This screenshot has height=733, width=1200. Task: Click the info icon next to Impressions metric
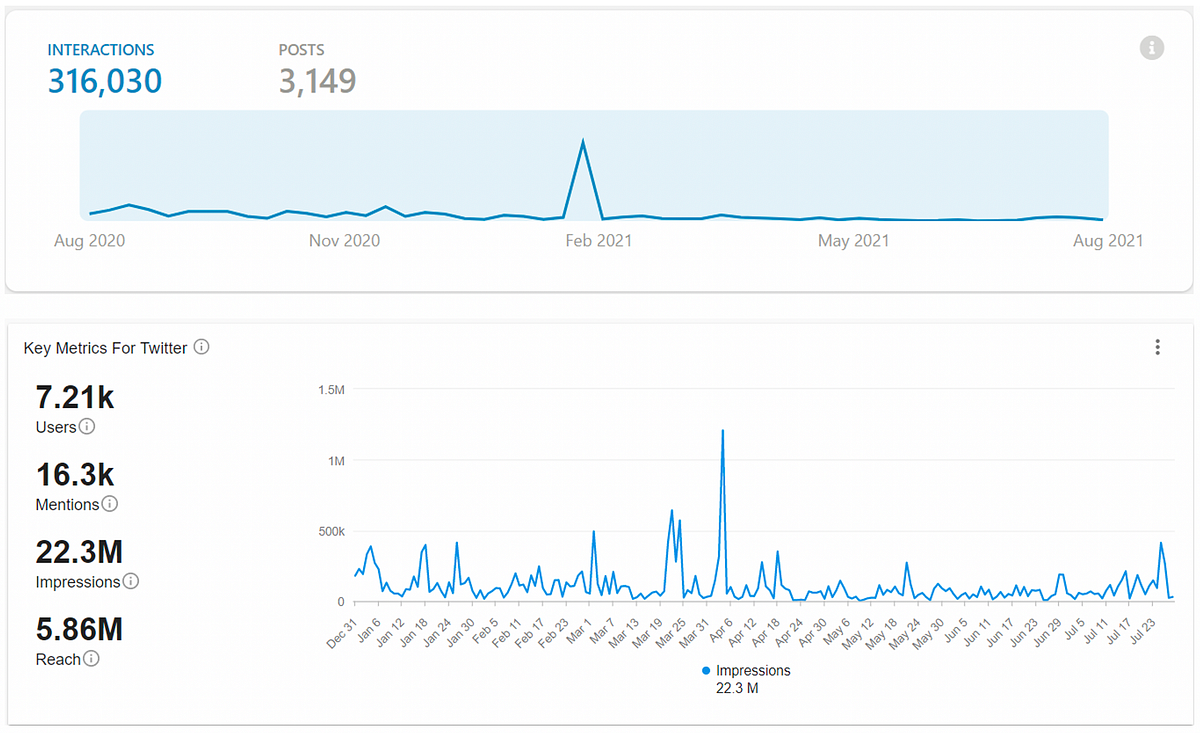[131, 581]
